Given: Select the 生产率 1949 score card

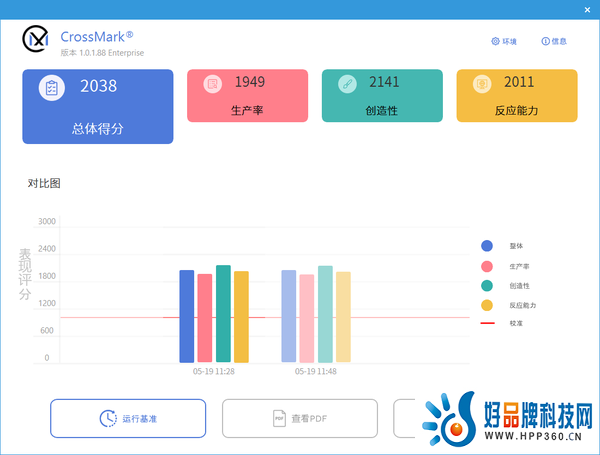Looking at the screenshot, I should pos(248,96).
